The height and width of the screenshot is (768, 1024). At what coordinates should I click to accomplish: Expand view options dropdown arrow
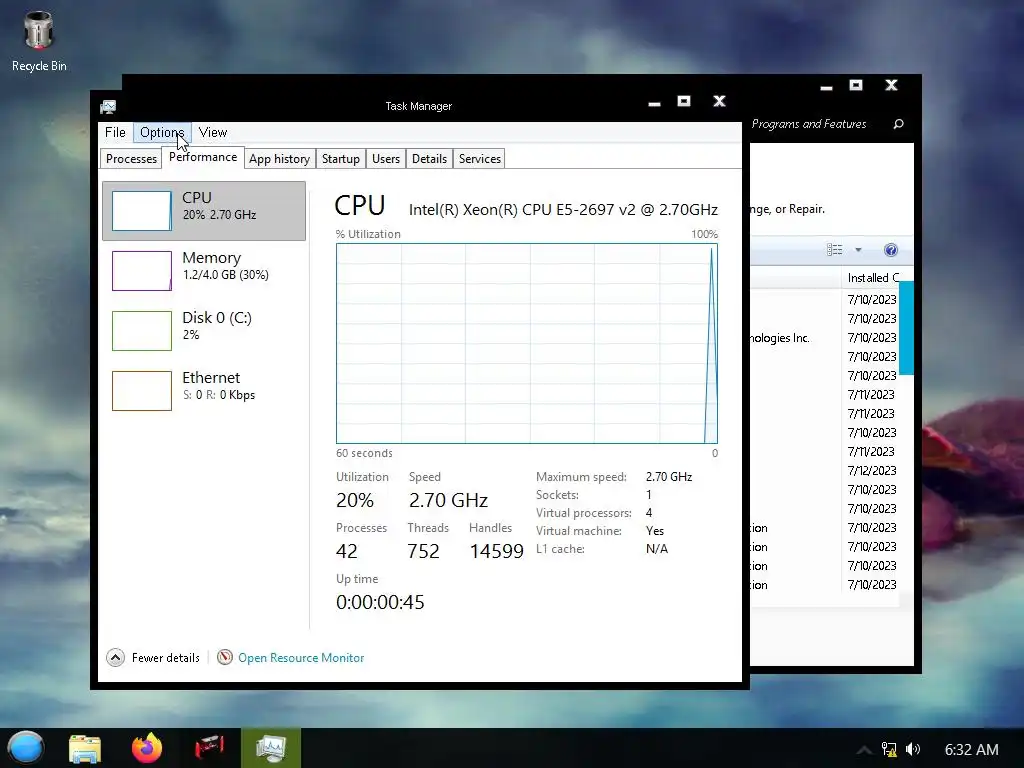(x=858, y=249)
